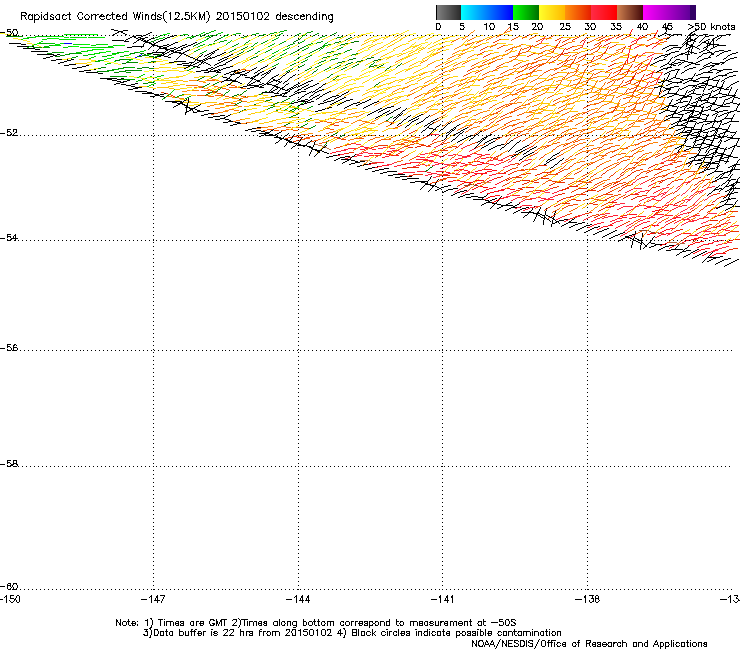This screenshot has height=650, width=740.
Task: Click the '20150102 descending' text in the title
Action: 274,17
